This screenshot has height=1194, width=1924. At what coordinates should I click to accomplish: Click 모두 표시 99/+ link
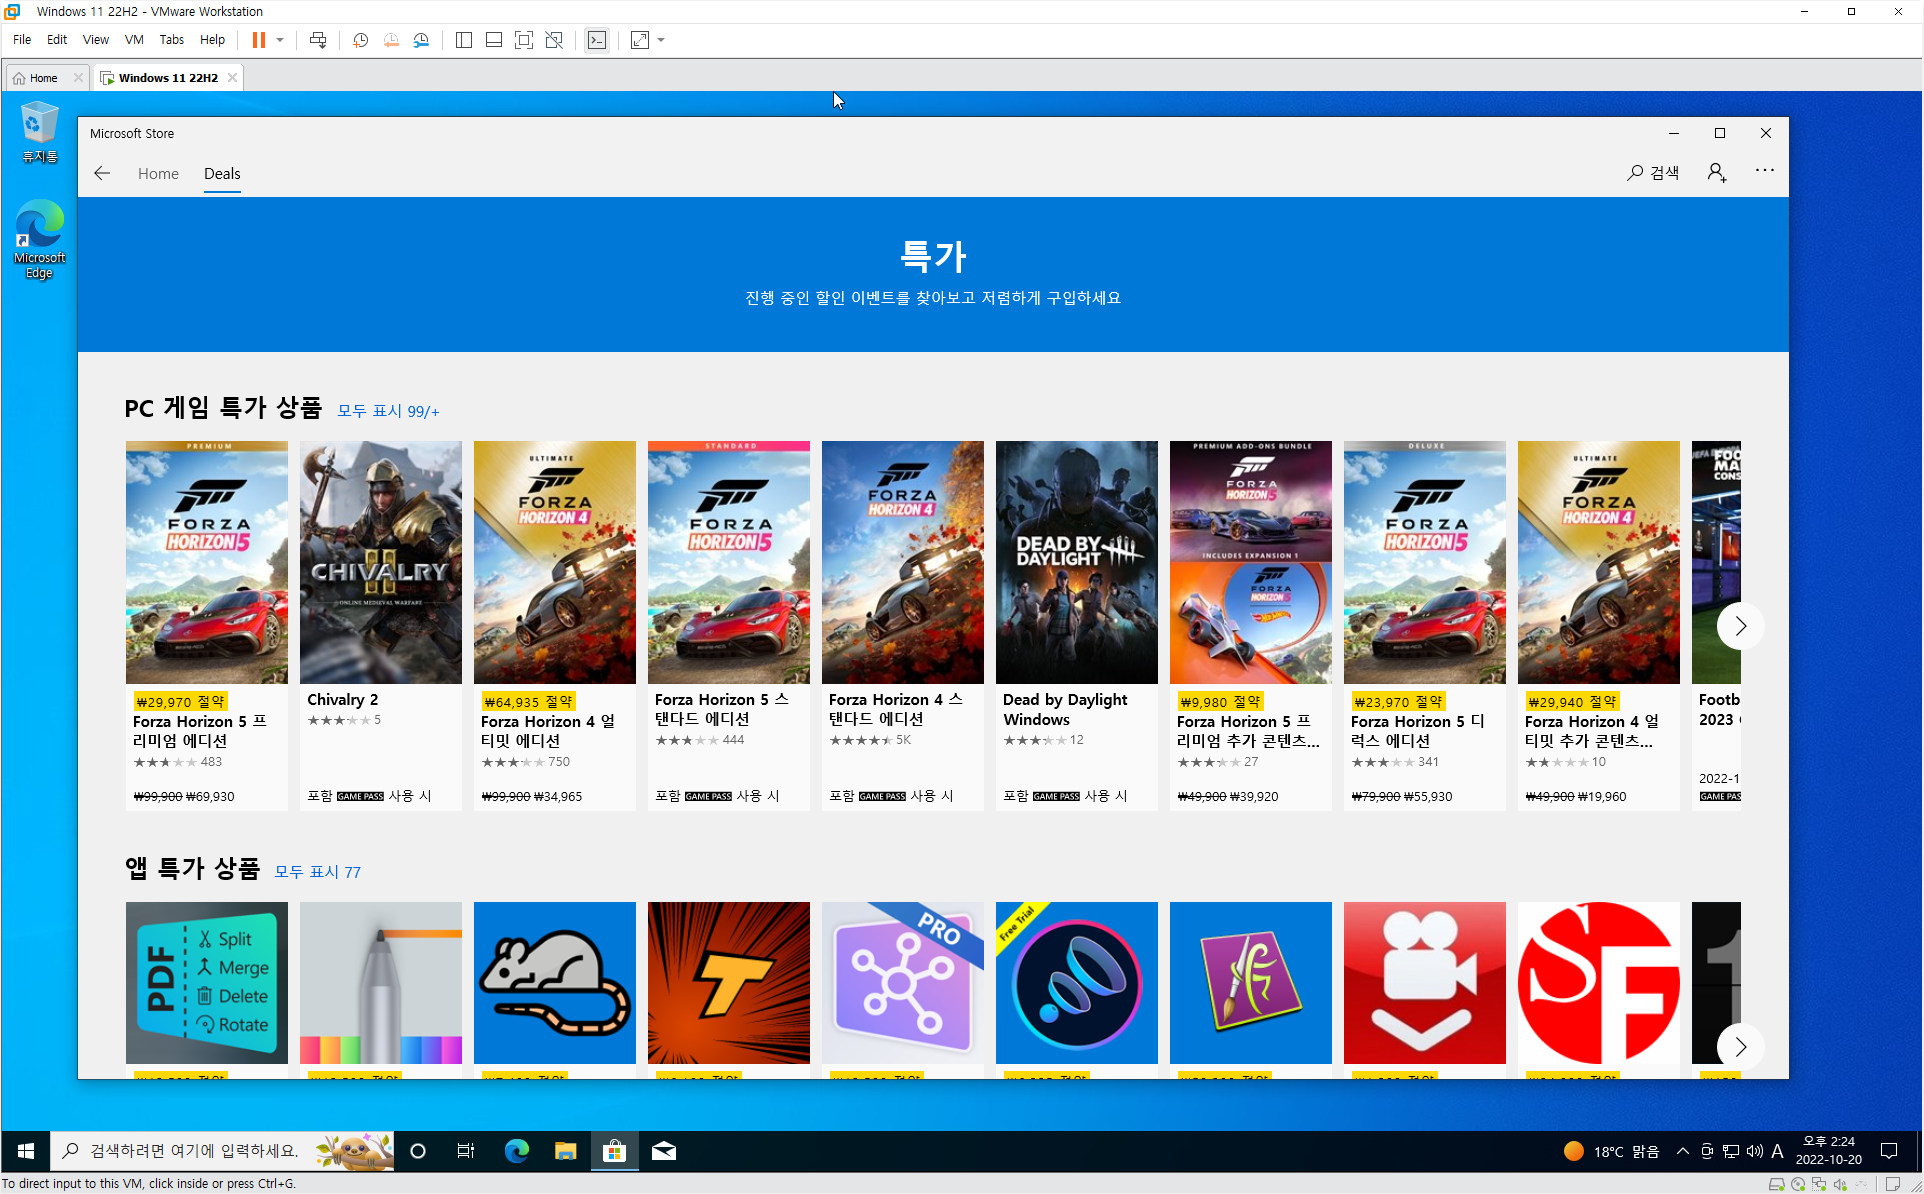point(388,411)
